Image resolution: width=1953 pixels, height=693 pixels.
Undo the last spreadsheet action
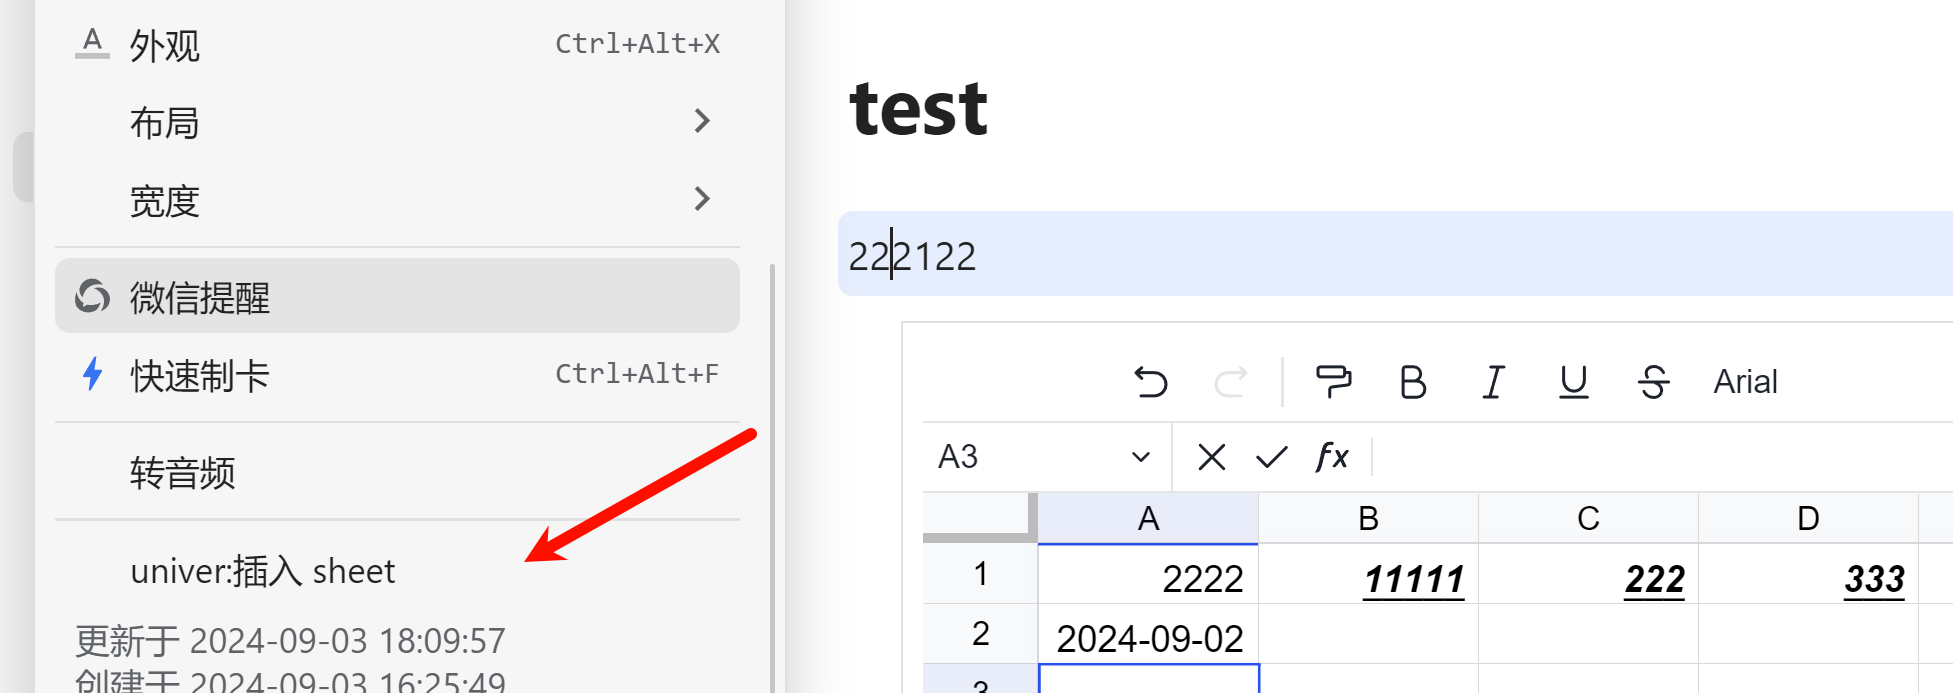coord(1151,382)
